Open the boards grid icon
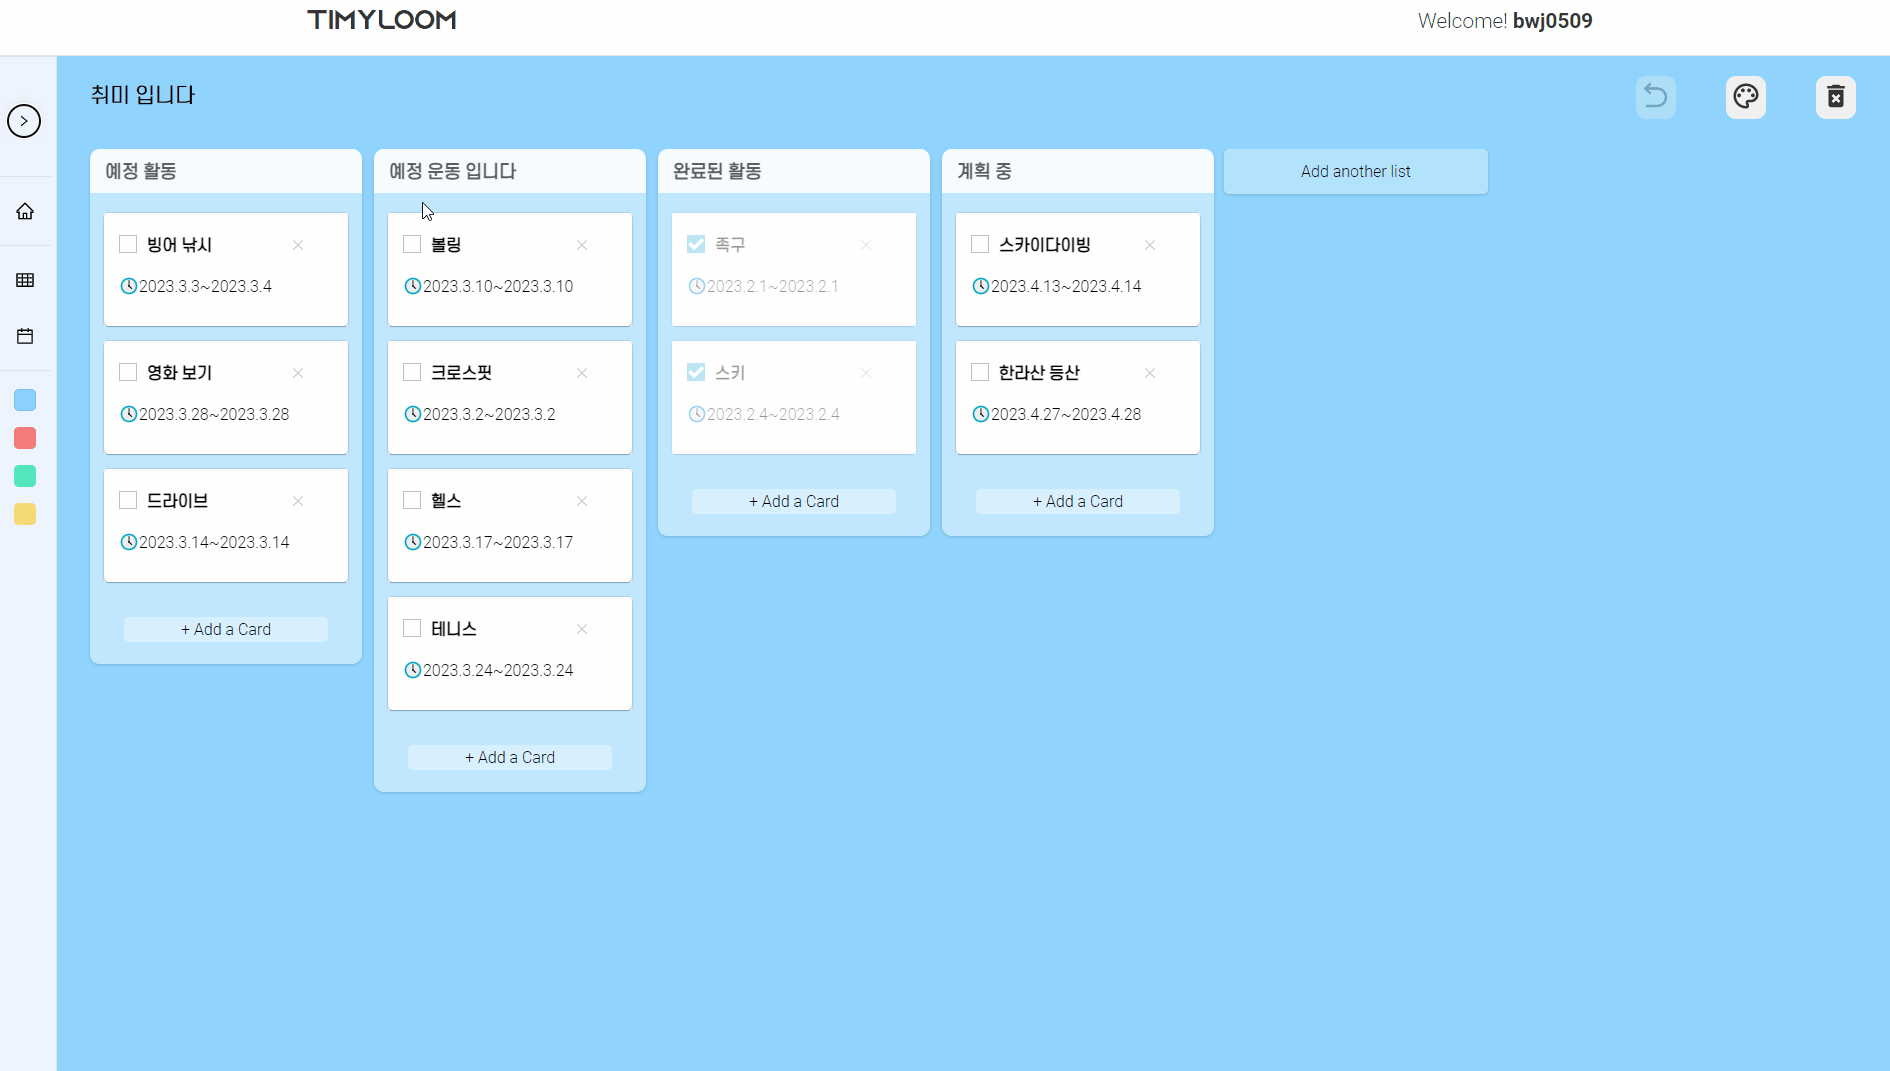The image size is (1890, 1071). tap(24, 280)
